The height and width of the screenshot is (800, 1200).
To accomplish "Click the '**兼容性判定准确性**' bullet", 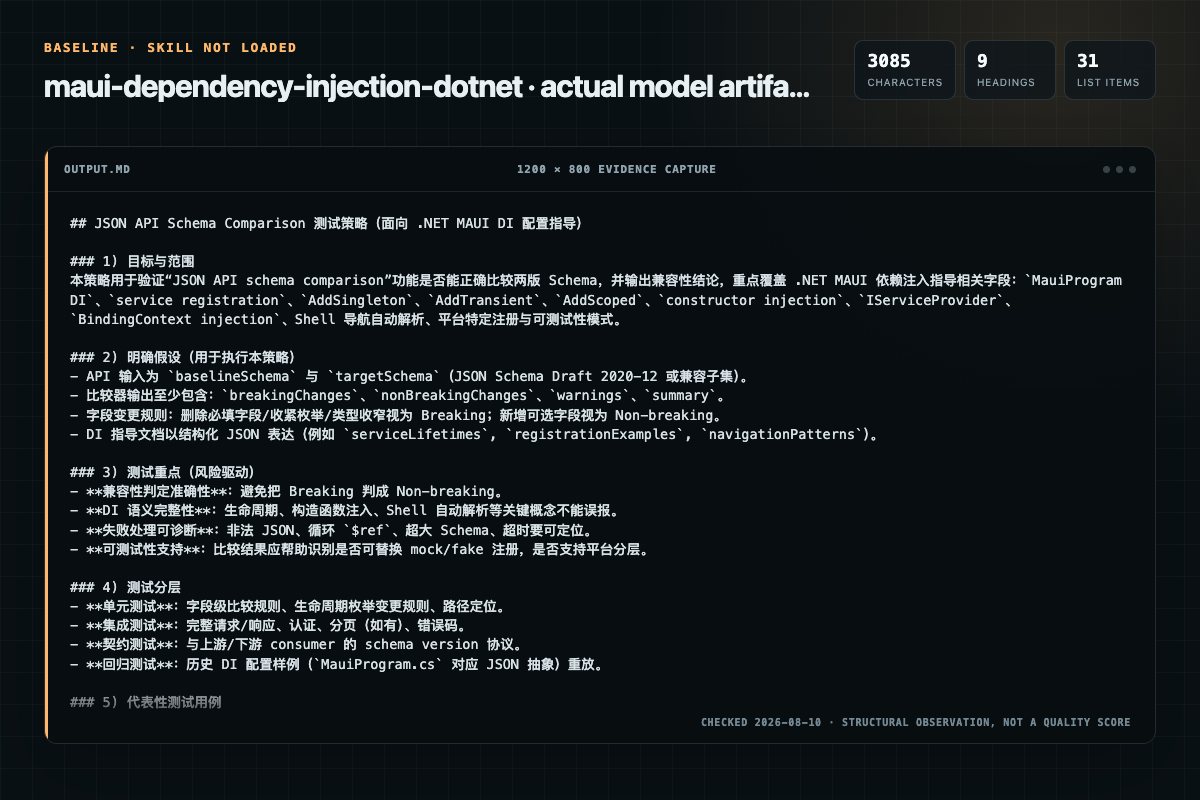I will pos(286,490).
